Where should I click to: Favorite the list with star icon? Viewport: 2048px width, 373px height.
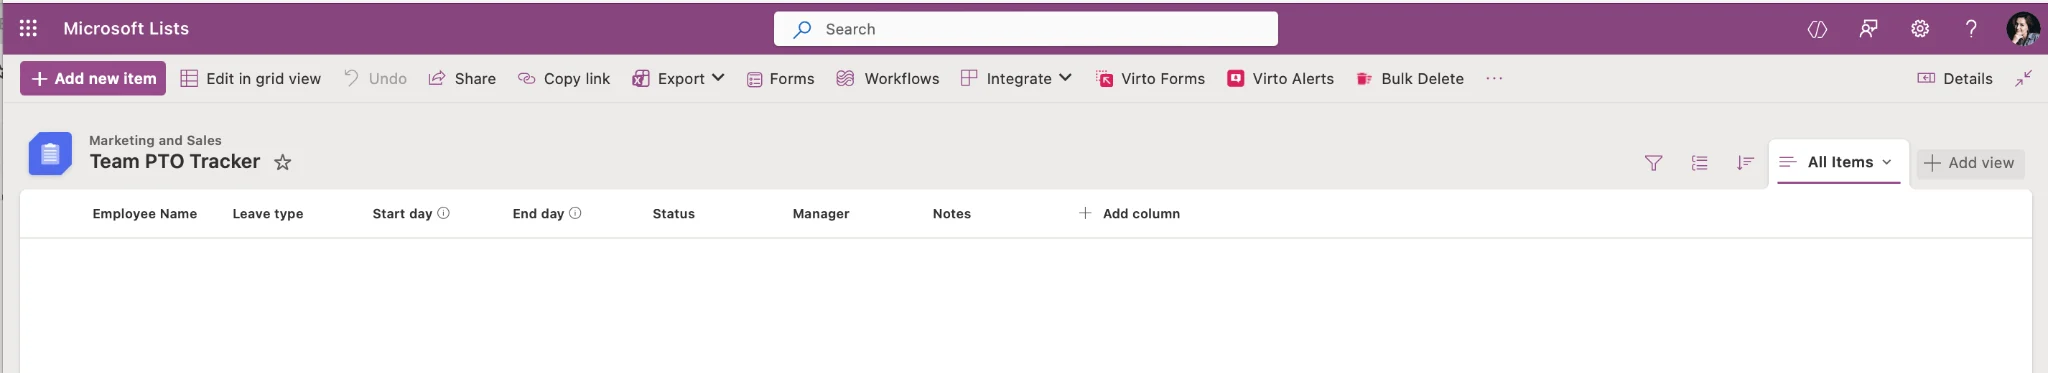click(x=283, y=162)
